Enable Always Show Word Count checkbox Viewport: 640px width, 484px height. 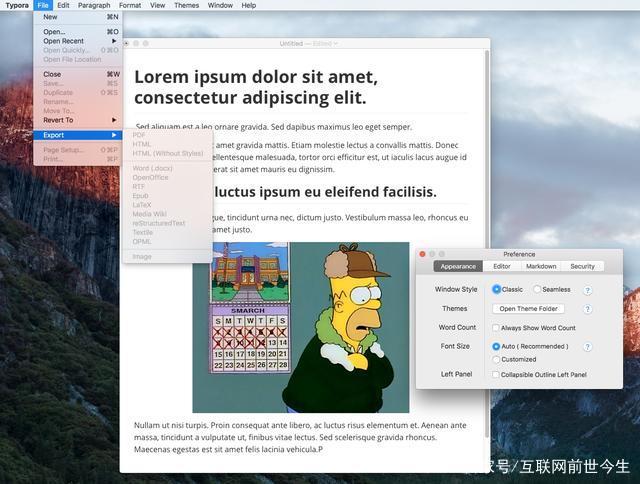click(x=496, y=328)
